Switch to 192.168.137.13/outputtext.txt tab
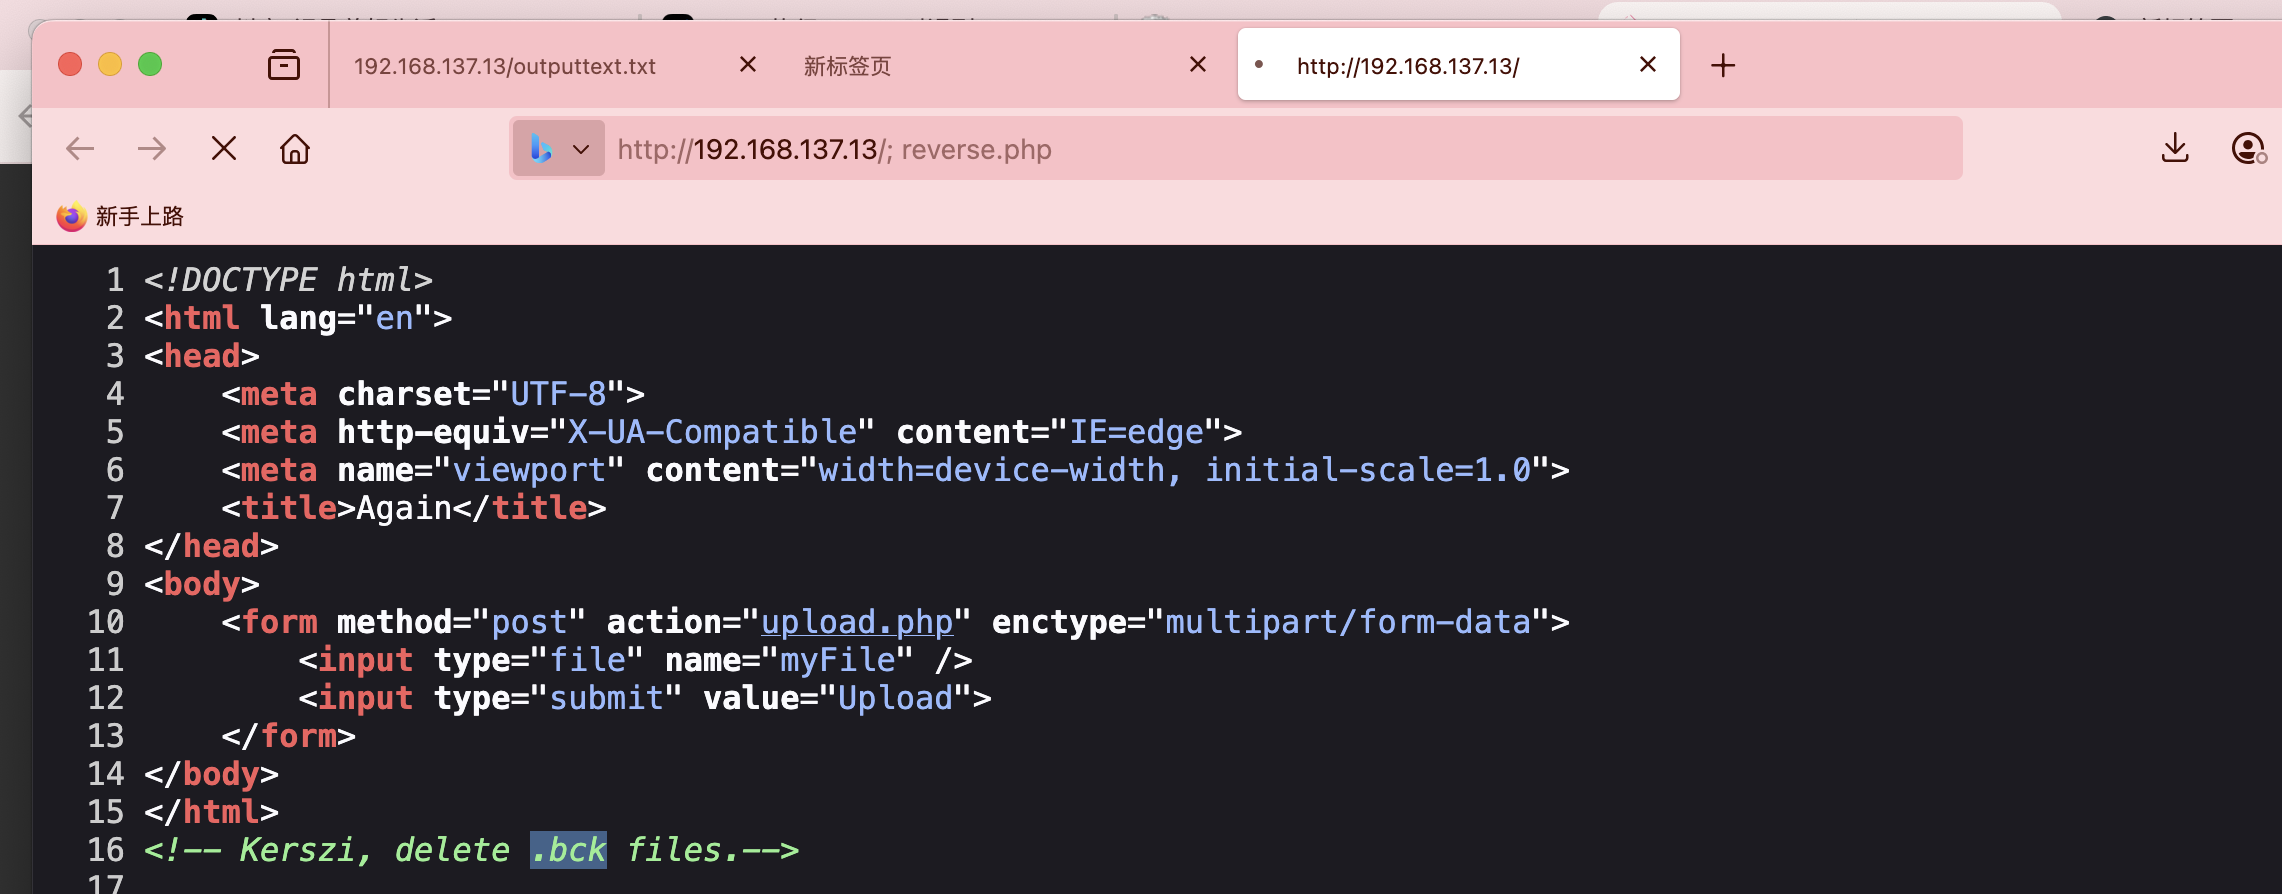This screenshot has height=894, width=2282. click(x=505, y=66)
